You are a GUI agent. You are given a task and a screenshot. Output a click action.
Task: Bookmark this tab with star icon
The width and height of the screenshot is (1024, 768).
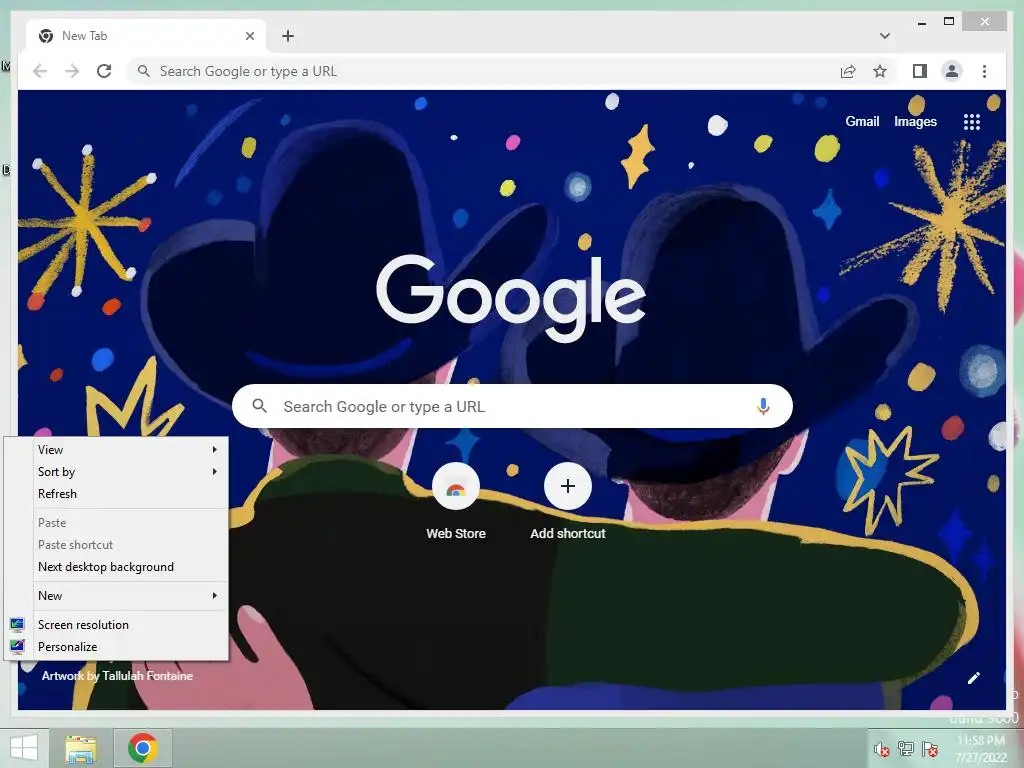tap(880, 71)
